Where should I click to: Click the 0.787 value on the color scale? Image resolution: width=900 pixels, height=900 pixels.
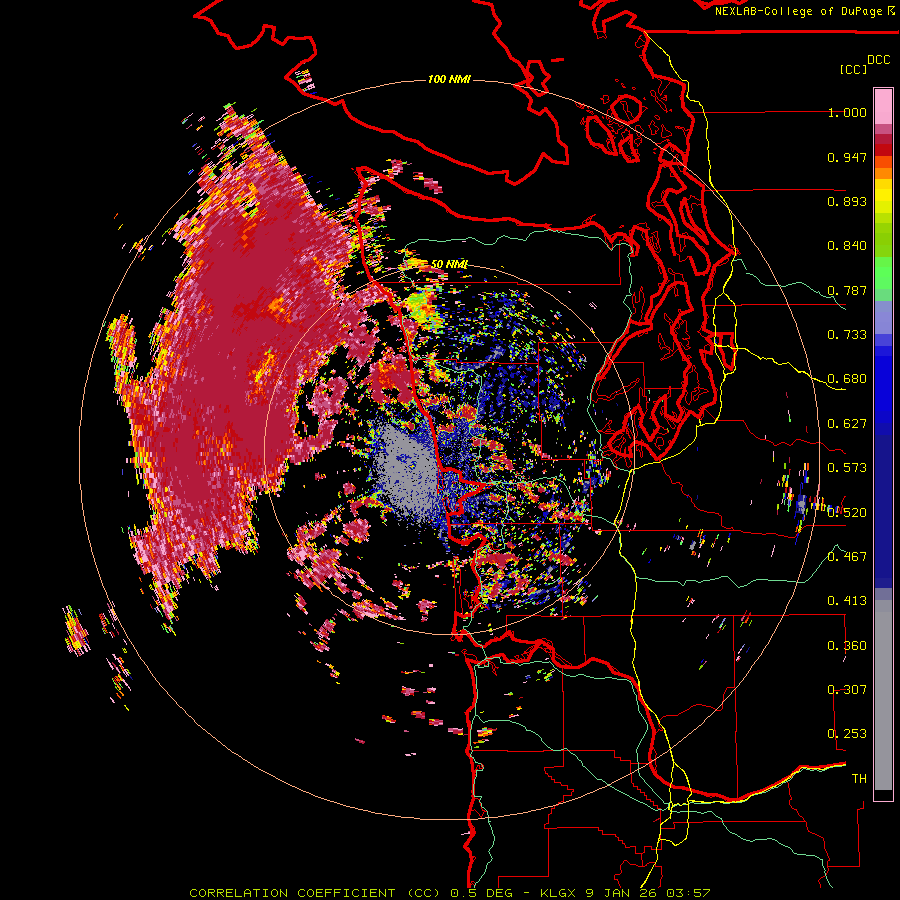pyautogui.click(x=847, y=290)
